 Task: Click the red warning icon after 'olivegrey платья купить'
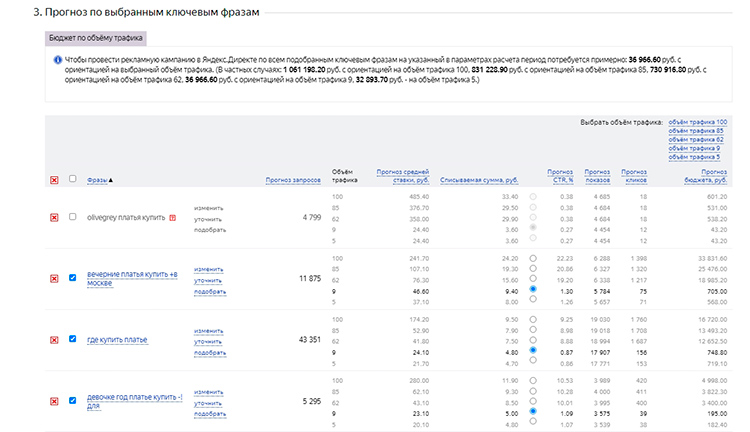click(x=172, y=217)
